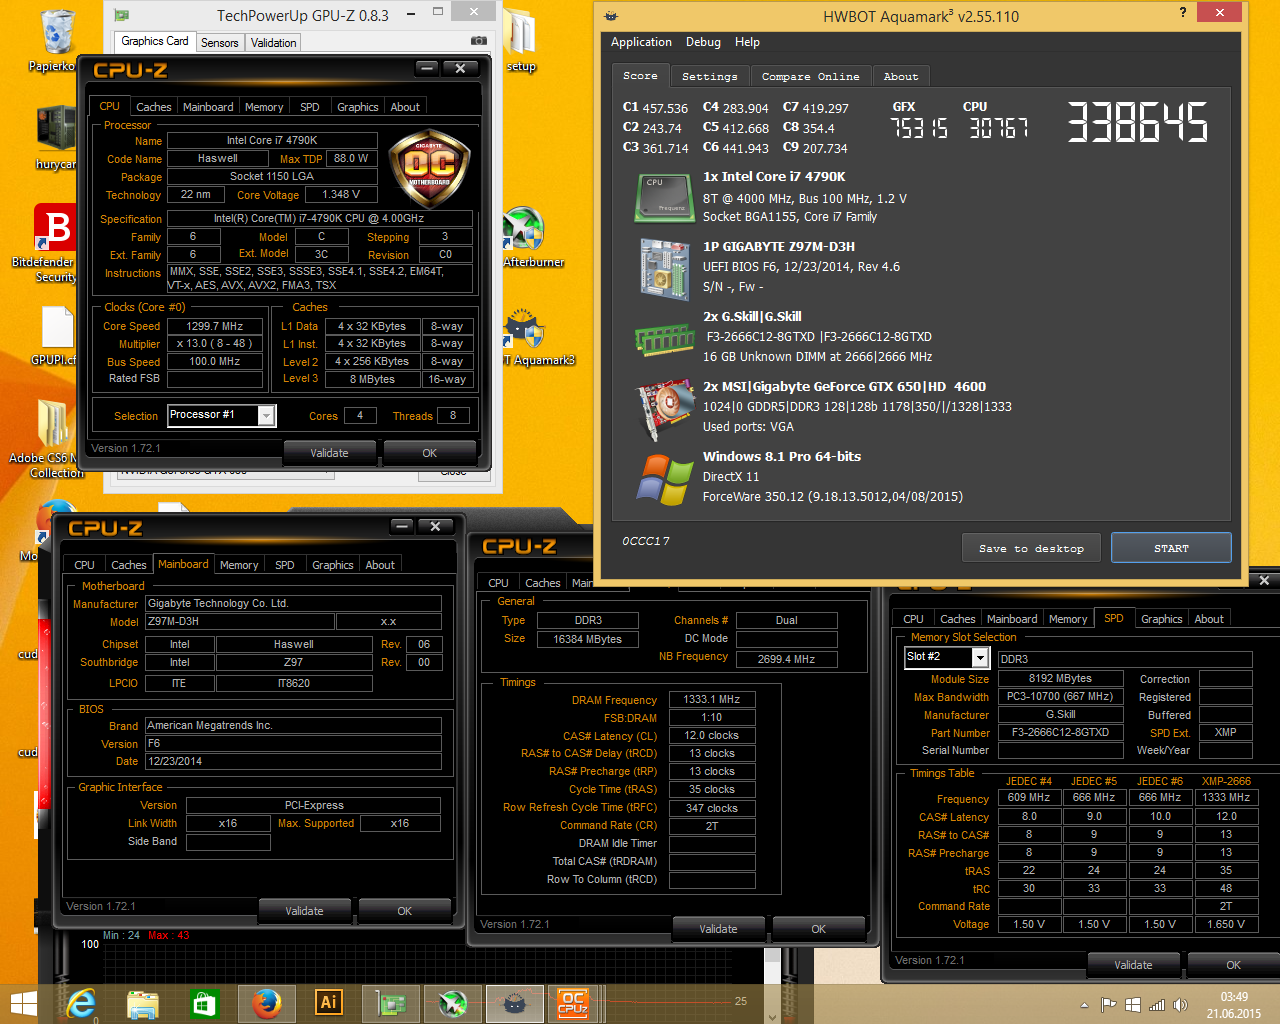The height and width of the screenshot is (1024, 1280).
Task: Switch to the Aquamark taskbar icon
Action: tap(514, 1003)
